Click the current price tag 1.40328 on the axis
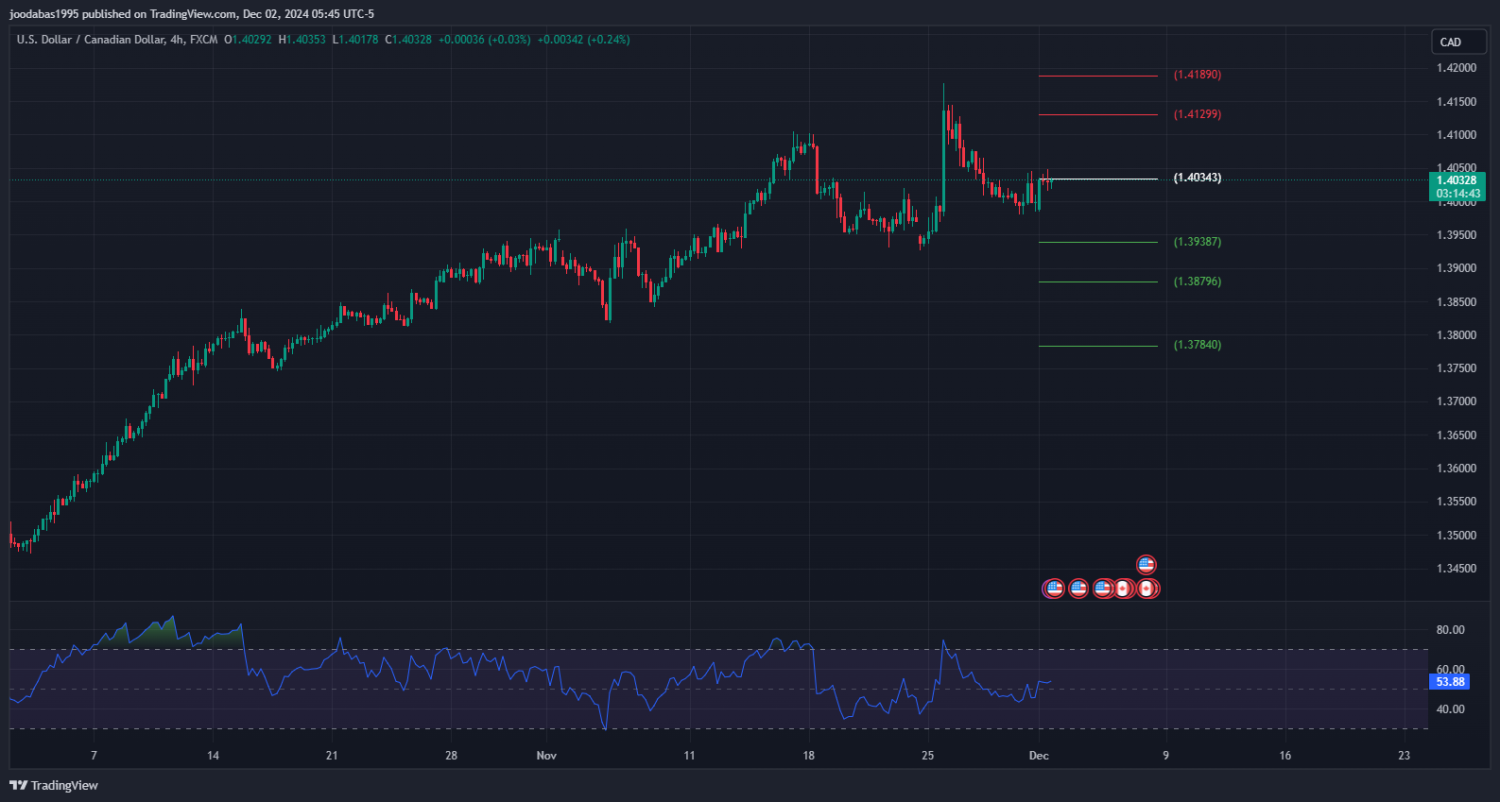1500x802 pixels. tap(1456, 180)
